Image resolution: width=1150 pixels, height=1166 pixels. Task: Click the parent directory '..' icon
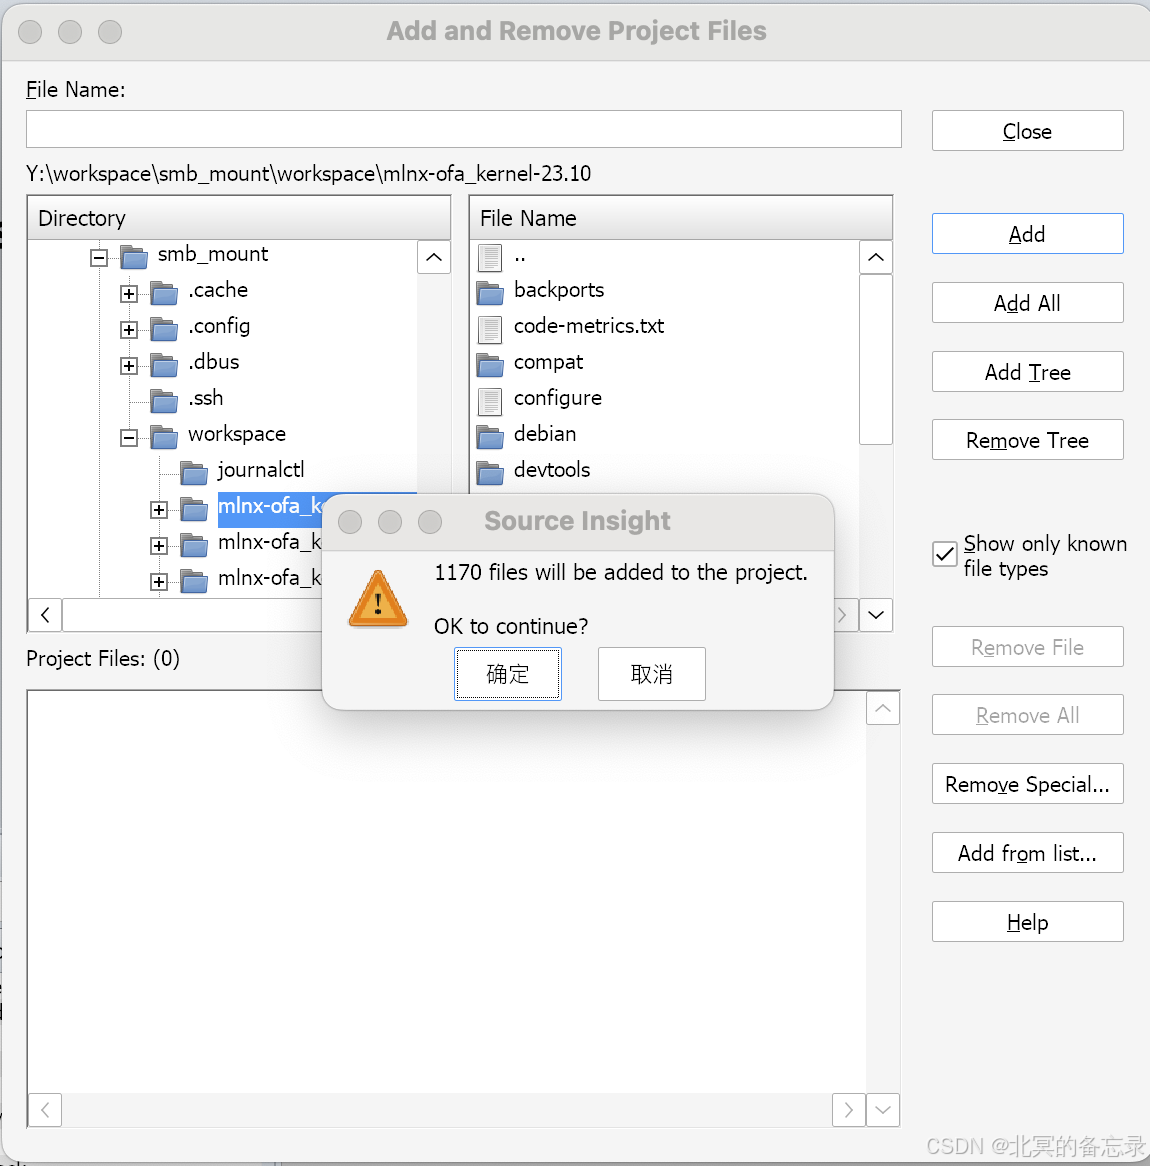(490, 257)
